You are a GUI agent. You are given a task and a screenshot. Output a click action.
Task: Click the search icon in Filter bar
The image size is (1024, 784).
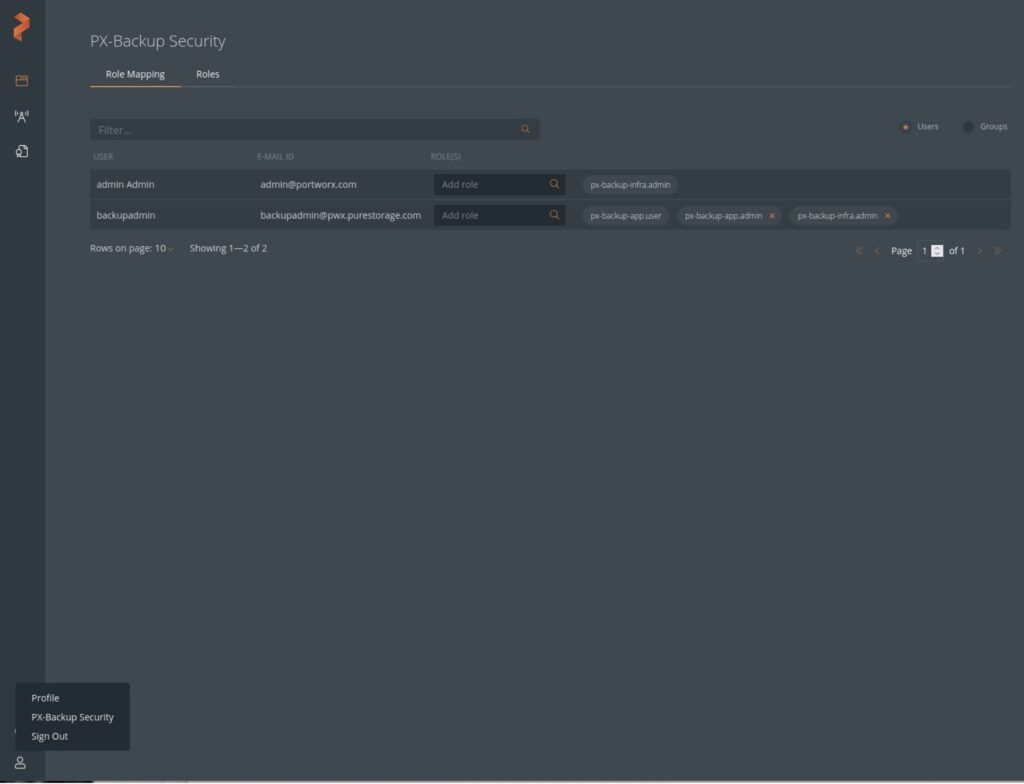[525, 129]
